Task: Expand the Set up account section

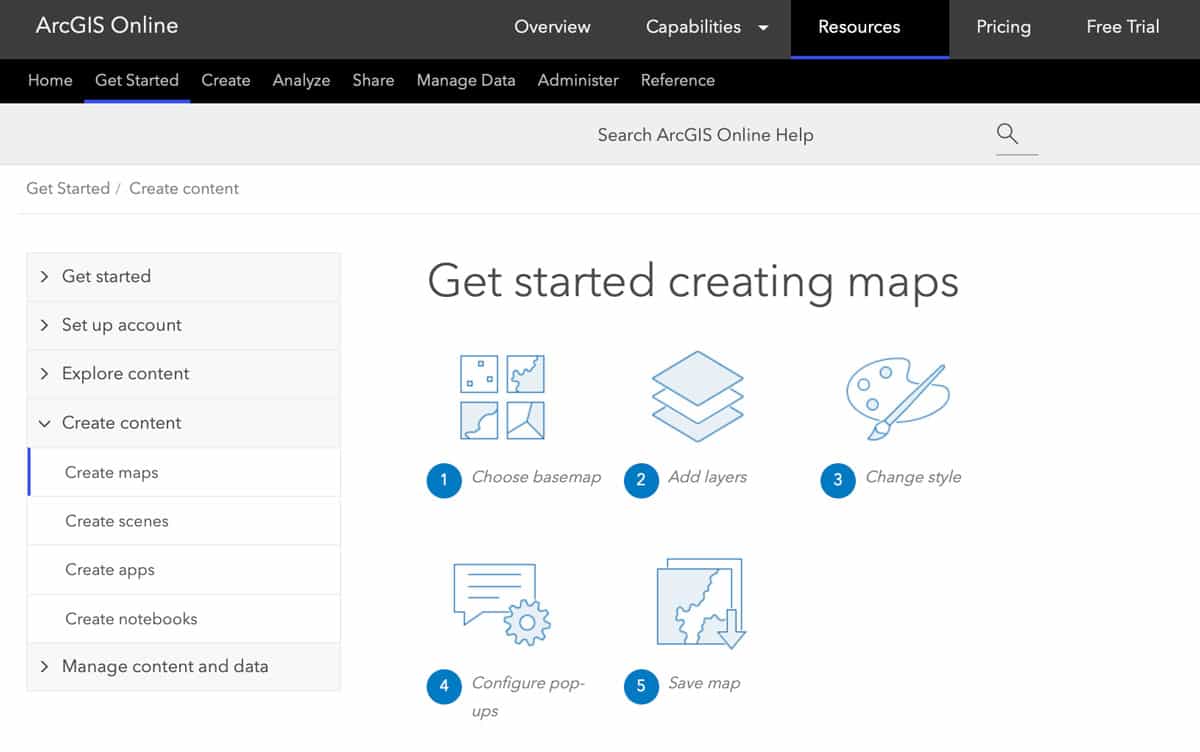Action: [x=183, y=325]
